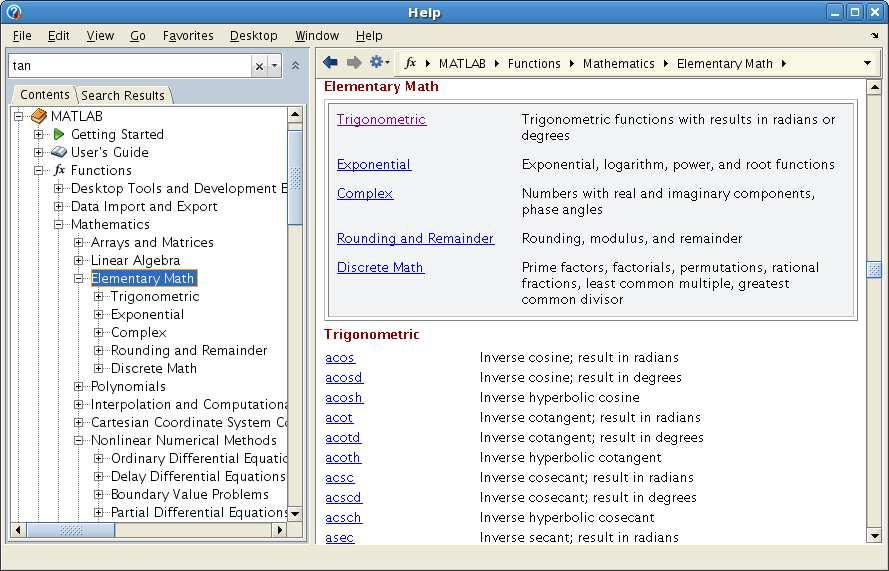Click Mathematics in the breadcrumb bar
The height and width of the screenshot is (571, 889).
click(619, 64)
